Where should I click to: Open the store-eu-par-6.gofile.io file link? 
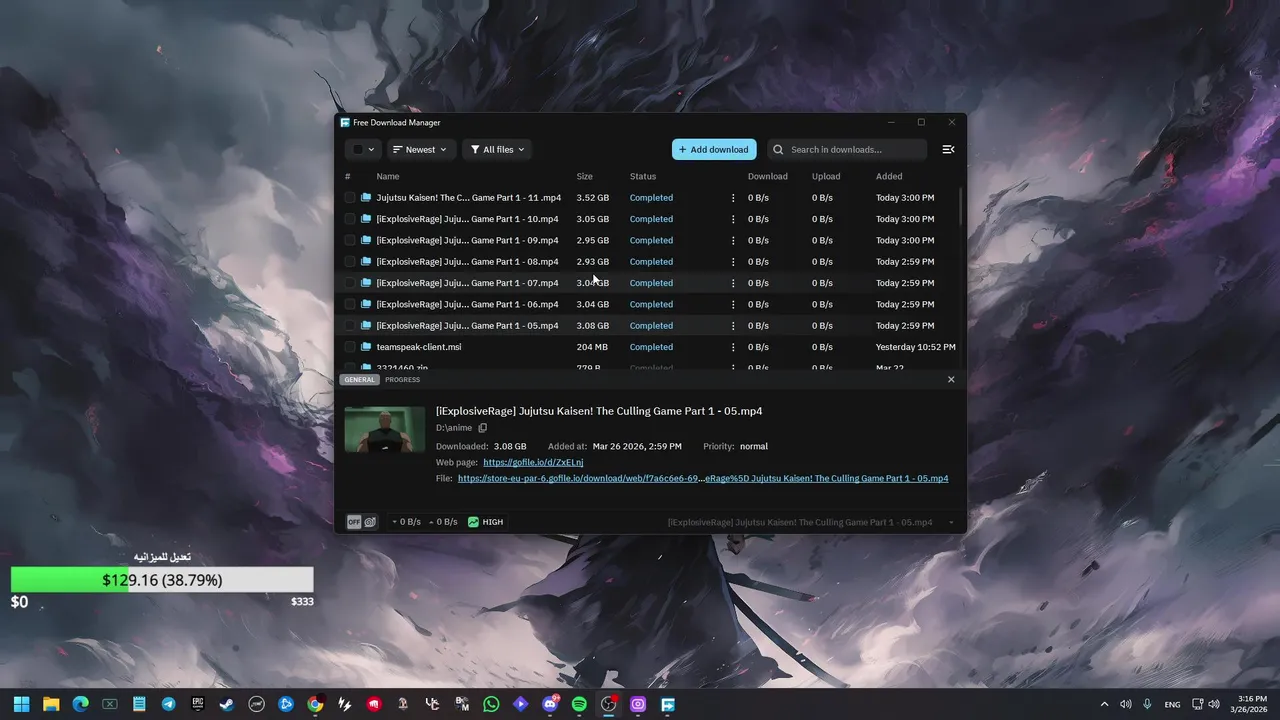(x=703, y=478)
